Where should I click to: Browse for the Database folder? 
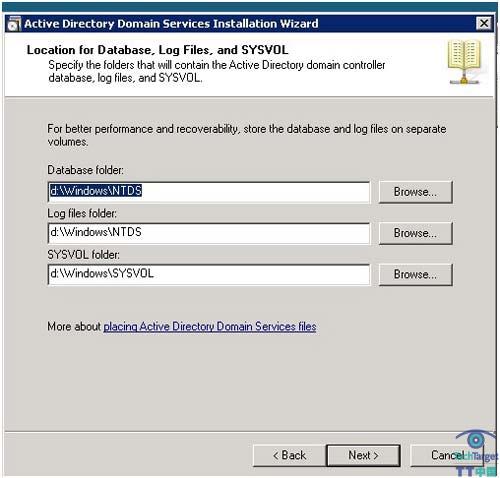(415, 192)
